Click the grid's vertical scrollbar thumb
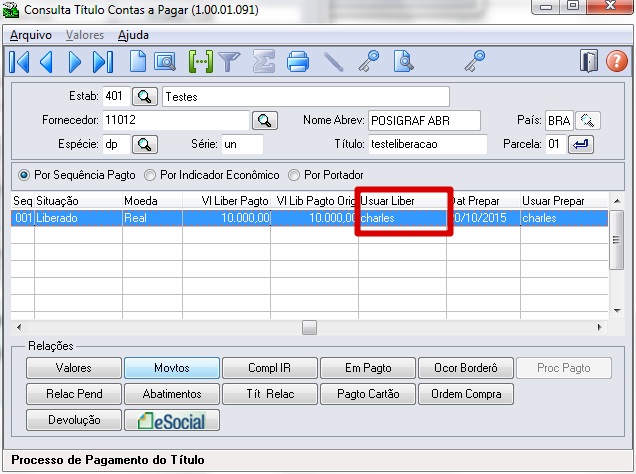 pos(617,240)
